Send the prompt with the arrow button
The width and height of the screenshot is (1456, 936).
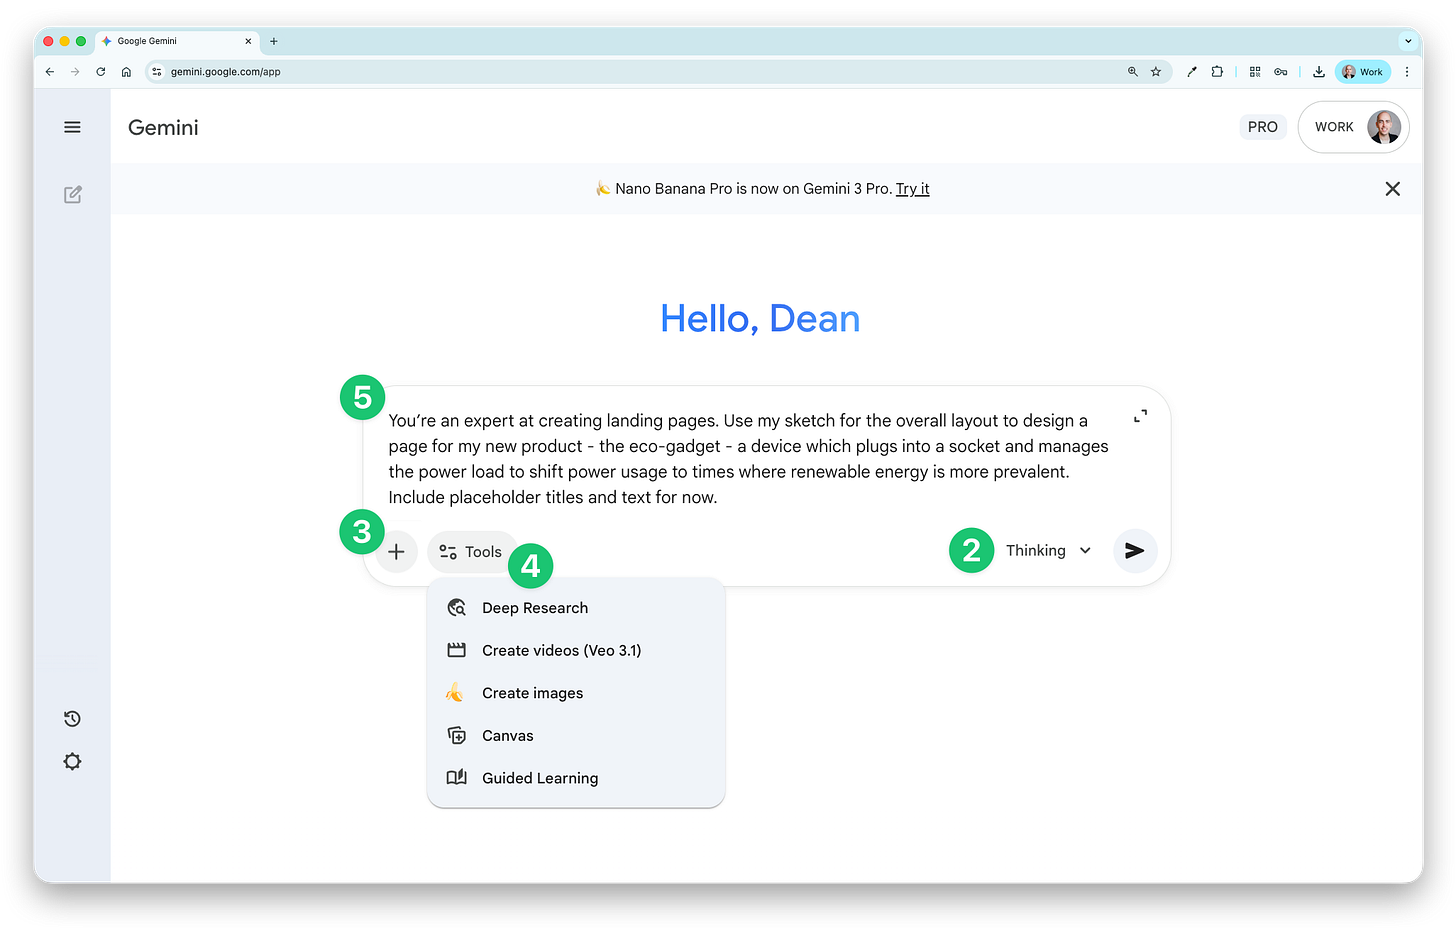tap(1135, 551)
